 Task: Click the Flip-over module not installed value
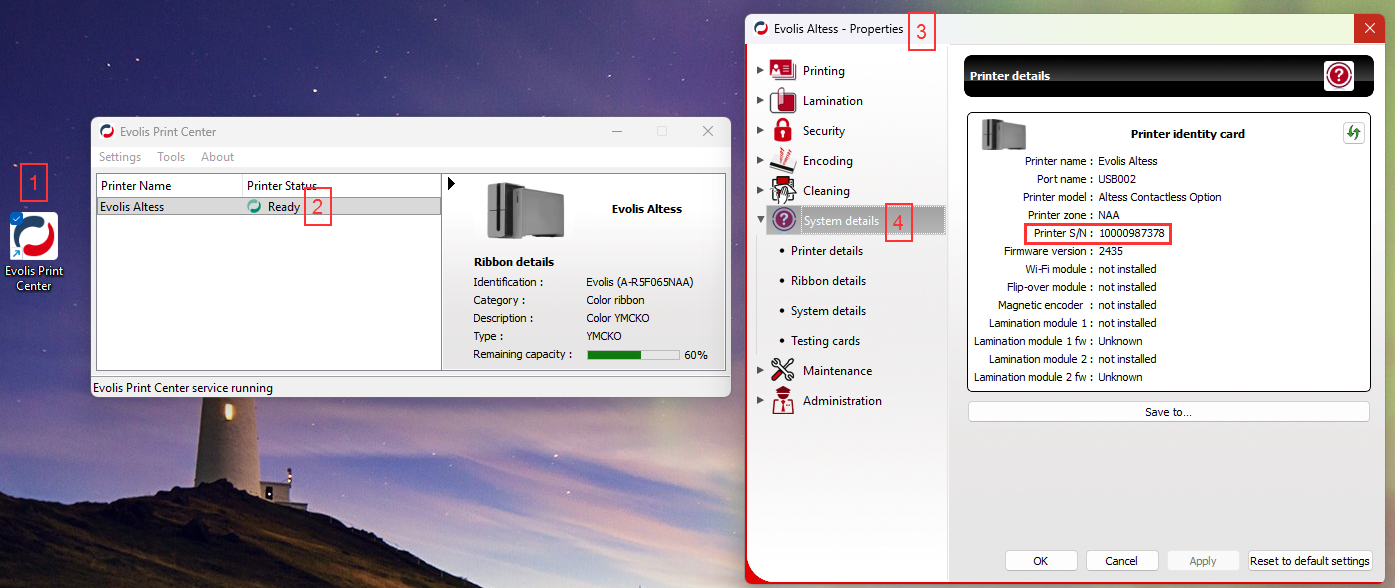[1127, 287]
